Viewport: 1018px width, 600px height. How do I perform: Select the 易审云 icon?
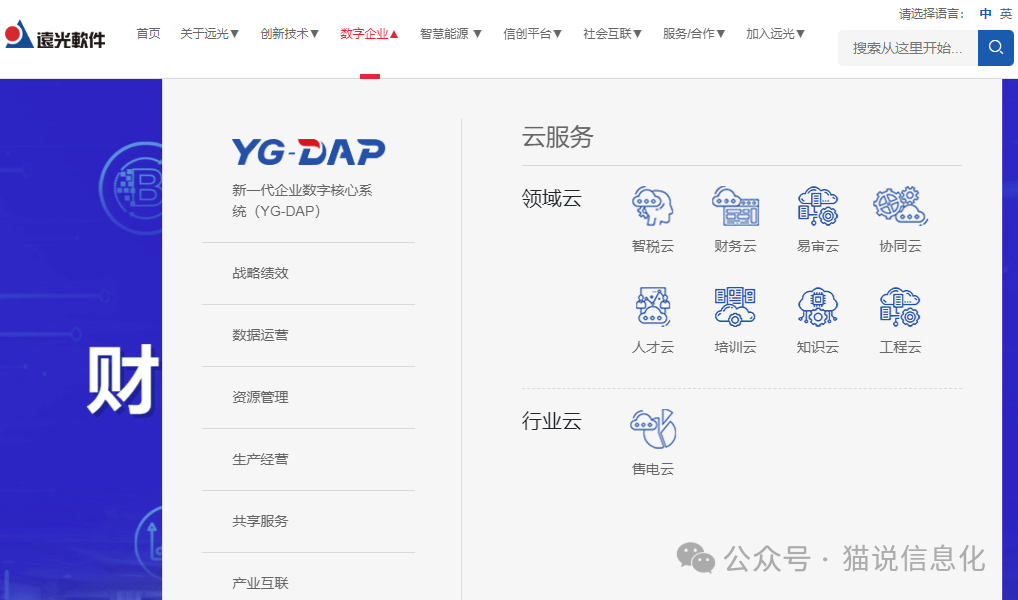coord(817,207)
